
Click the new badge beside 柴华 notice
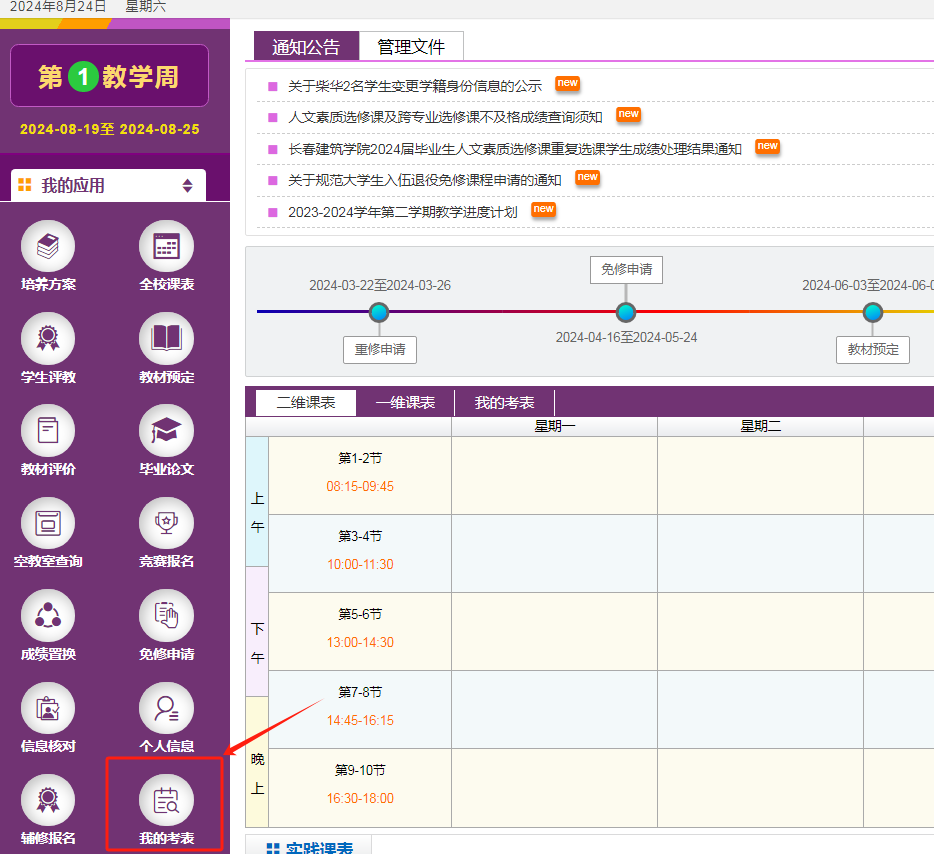tap(568, 83)
